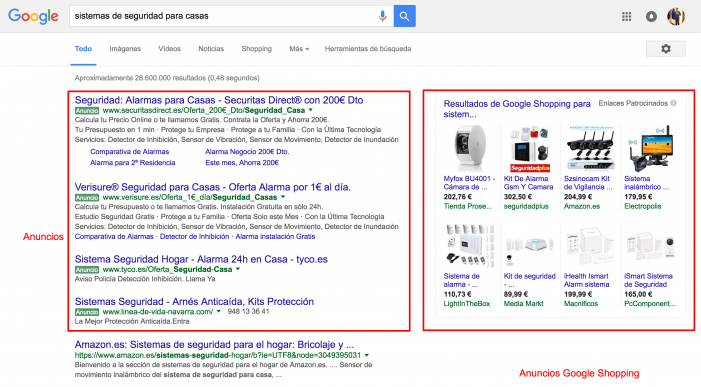Open the Verisure Seguridad para Casas ad
Screen dimensions: 701x387
[x=213, y=187]
